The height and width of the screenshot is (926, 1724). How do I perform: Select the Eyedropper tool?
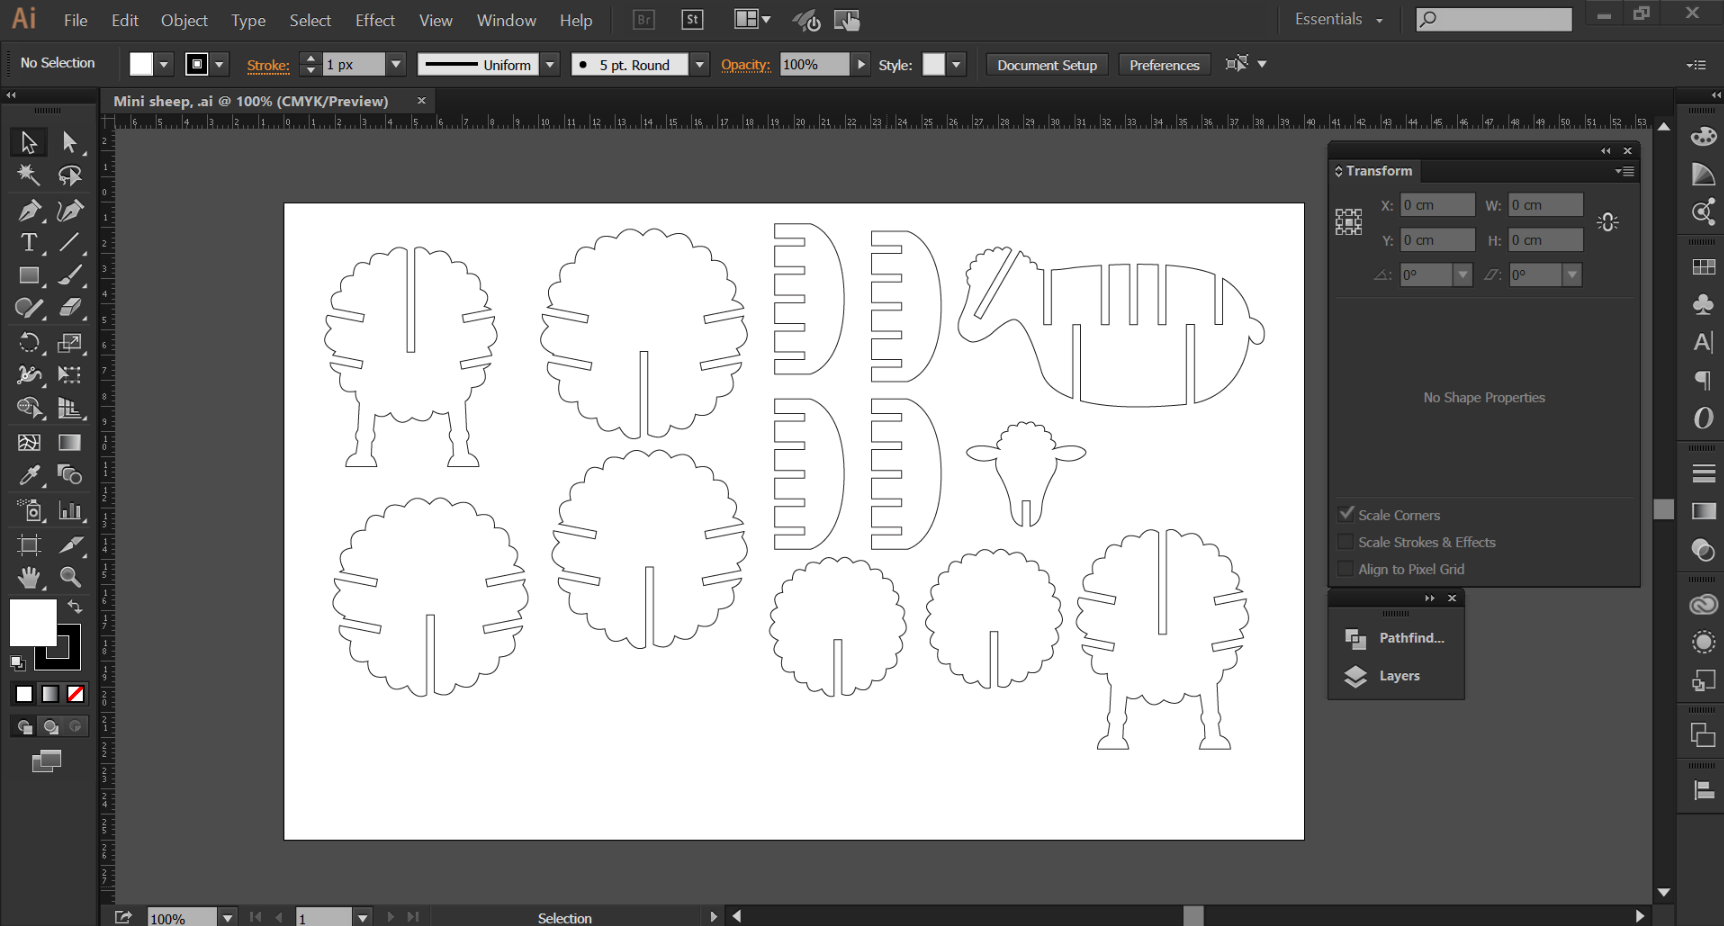(28, 475)
